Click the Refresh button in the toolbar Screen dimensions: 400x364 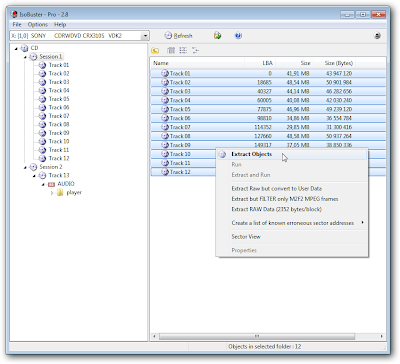click(178, 36)
